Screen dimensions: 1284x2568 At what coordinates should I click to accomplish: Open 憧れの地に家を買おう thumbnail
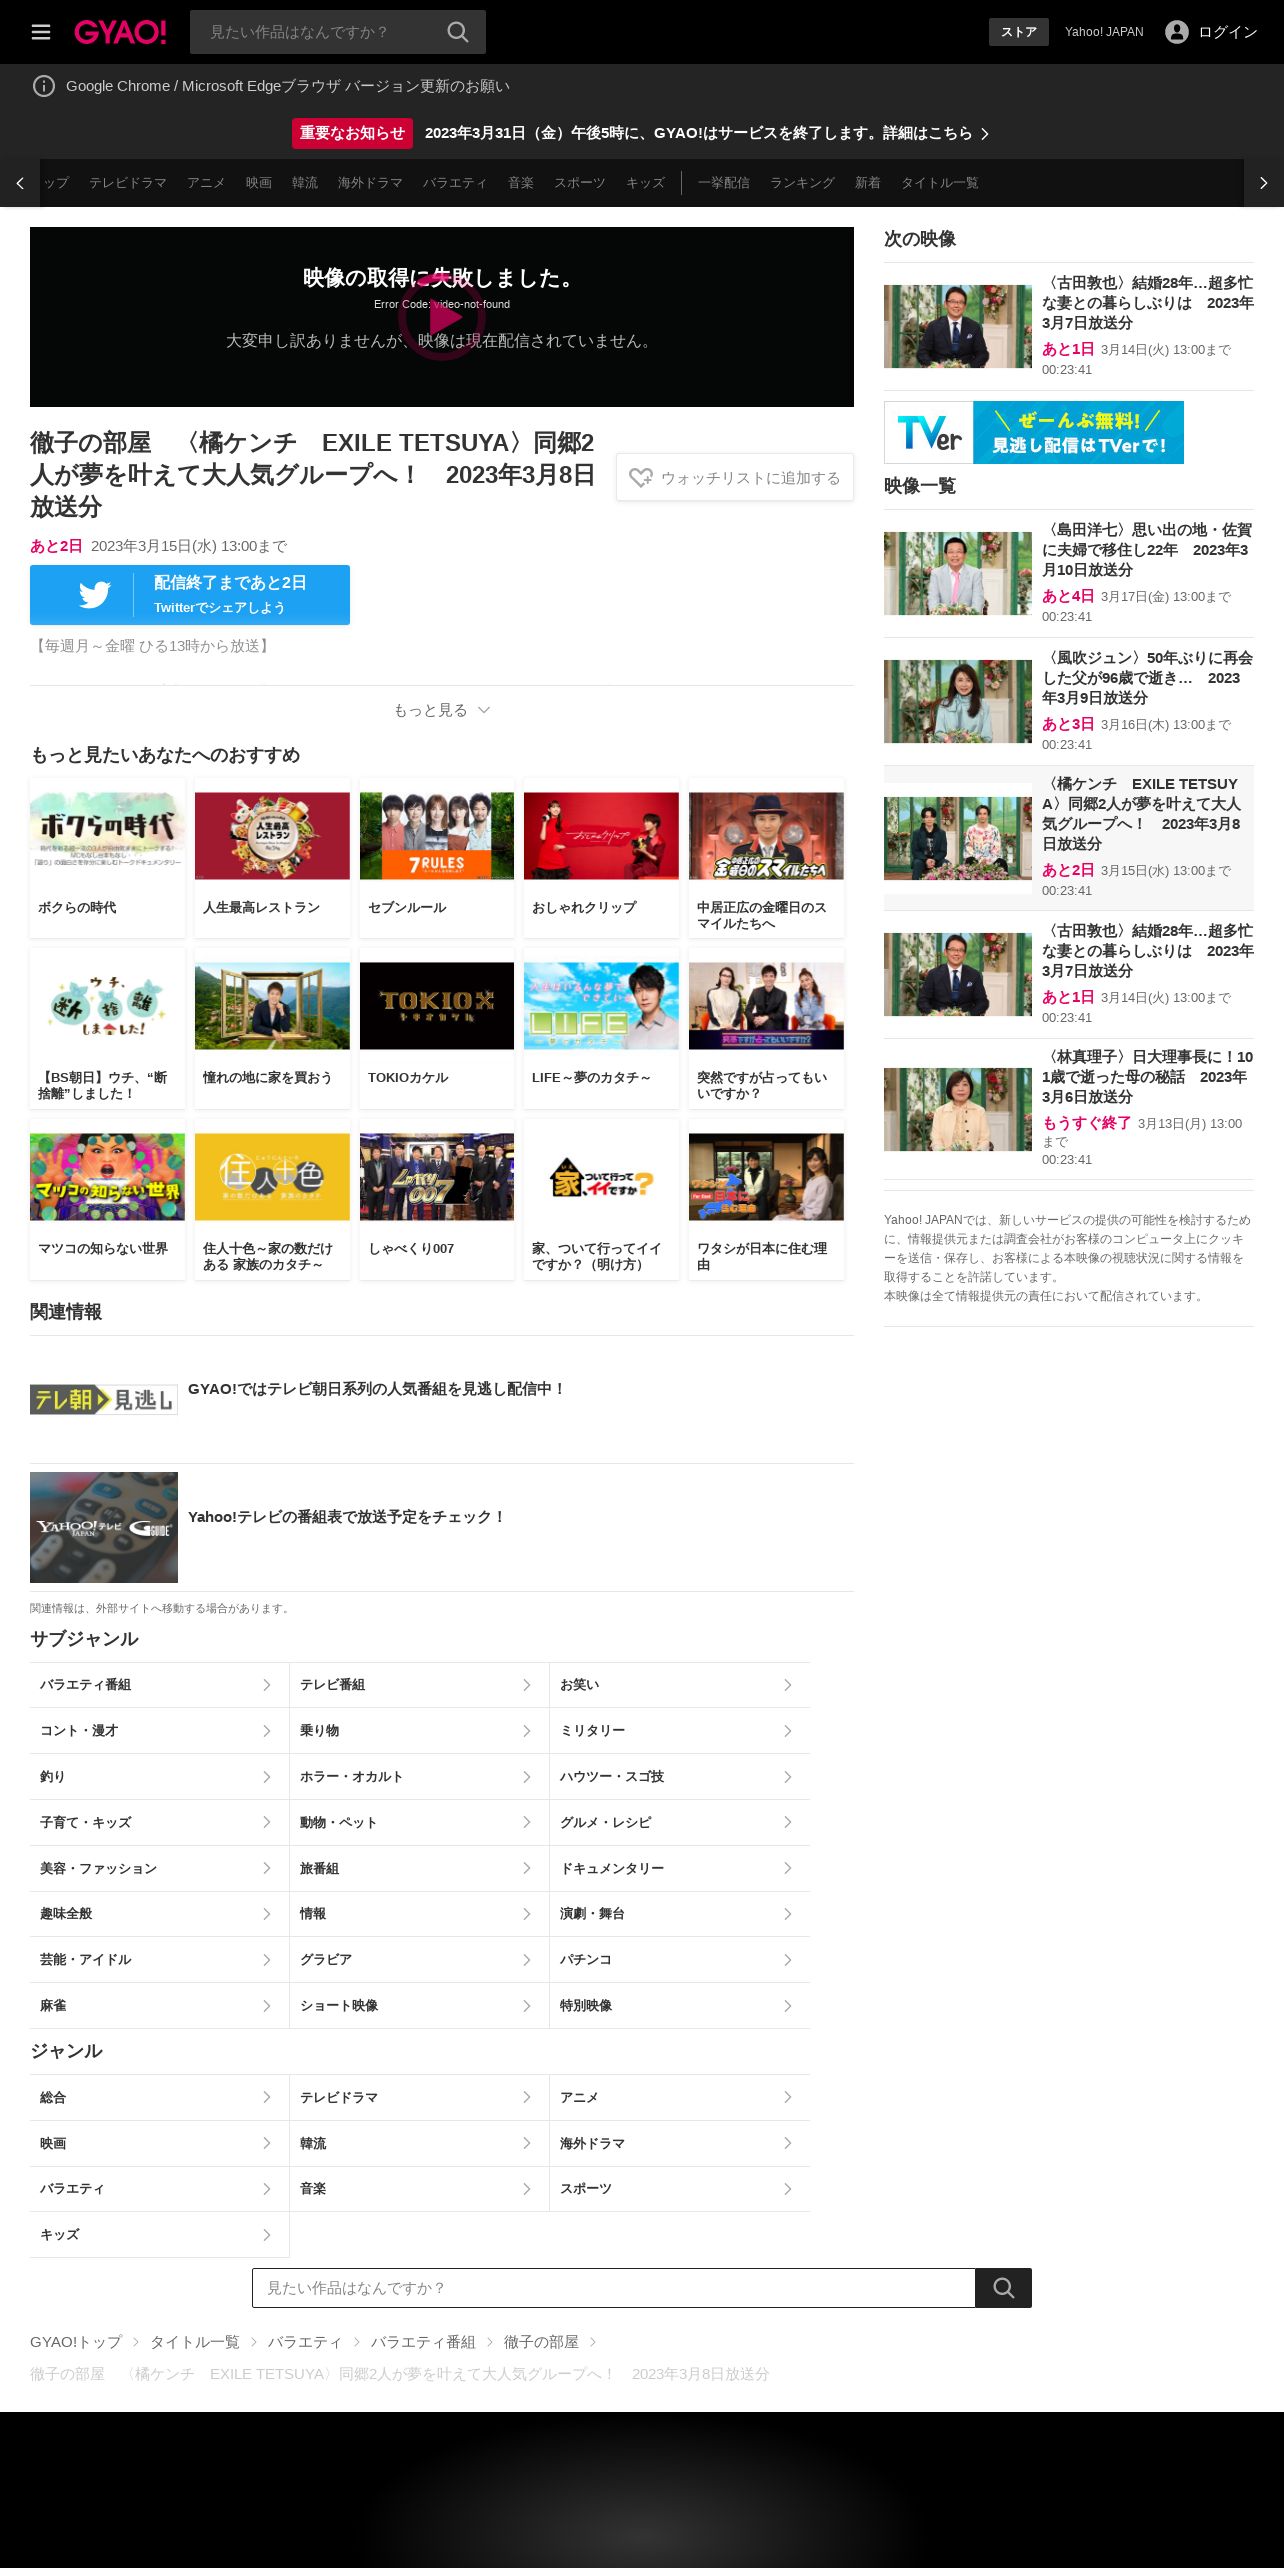(272, 1006)
